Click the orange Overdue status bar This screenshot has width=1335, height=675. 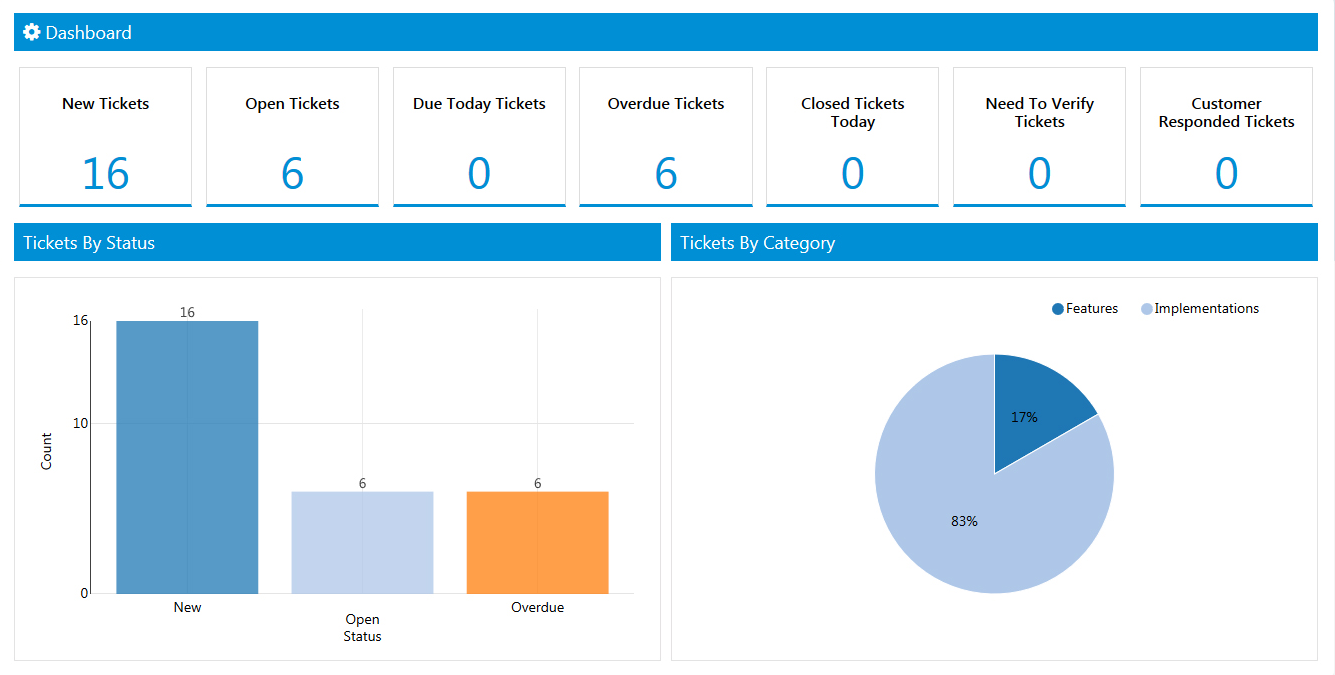(537, 542)
